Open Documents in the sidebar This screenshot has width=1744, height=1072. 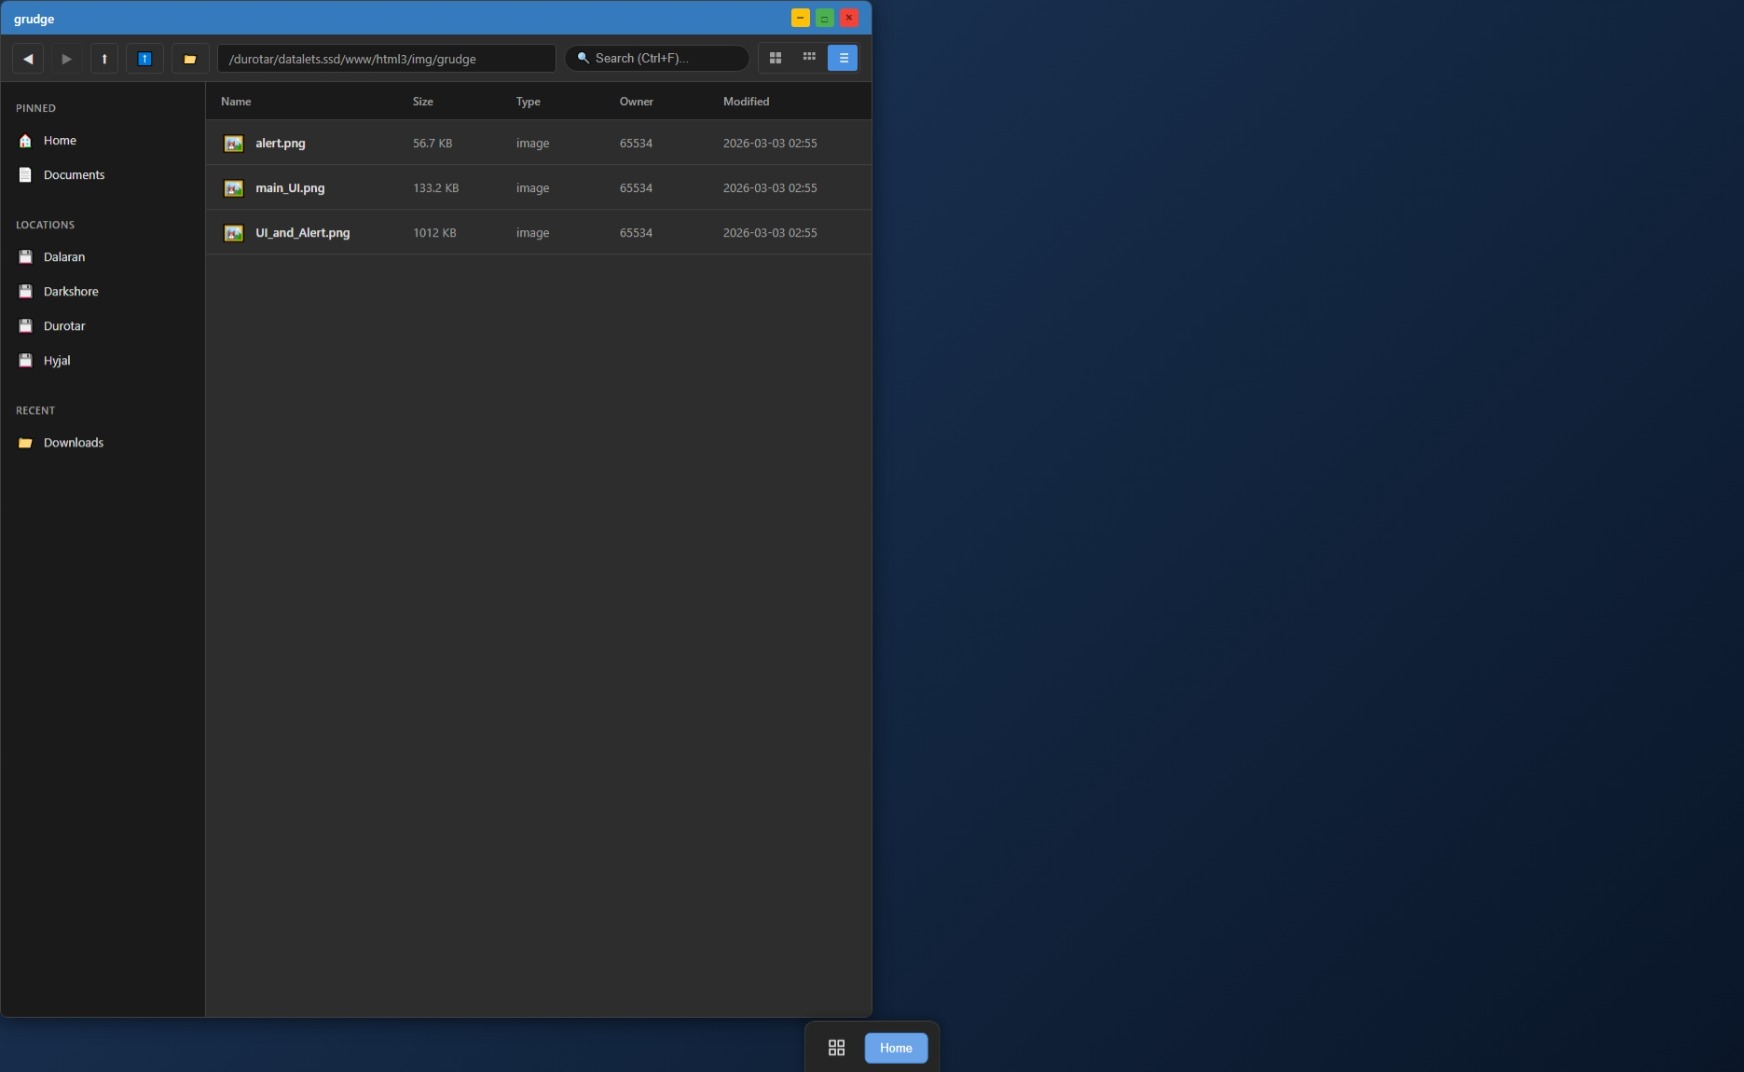coord(74,175)
